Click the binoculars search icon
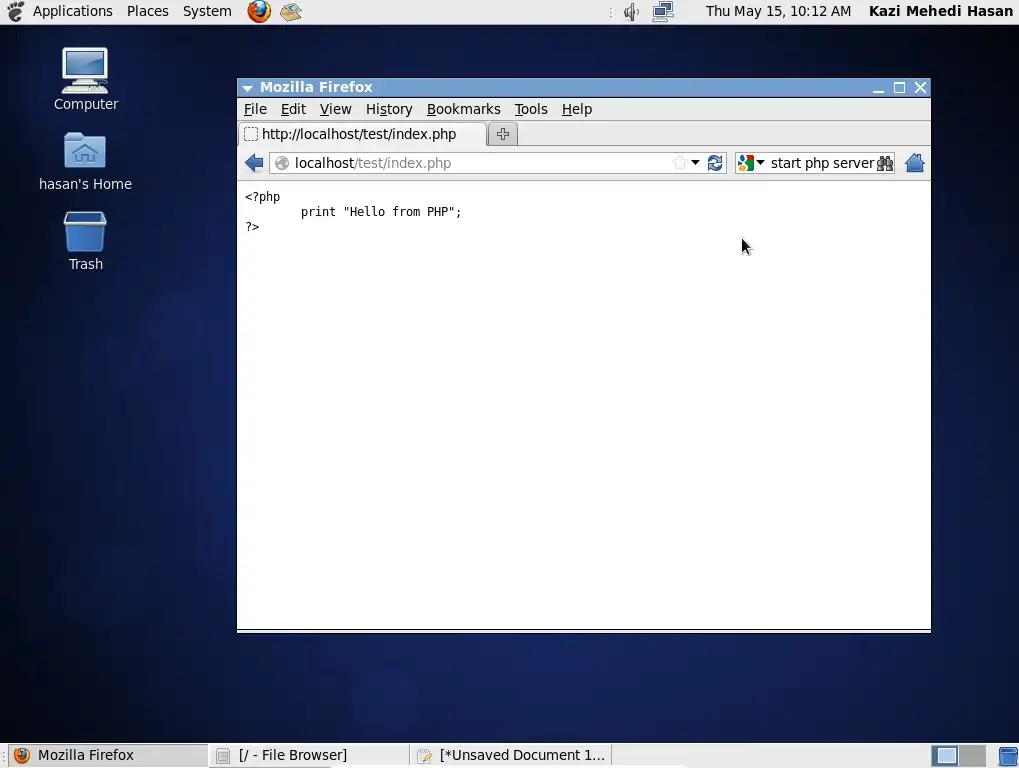 click(884, 163)
